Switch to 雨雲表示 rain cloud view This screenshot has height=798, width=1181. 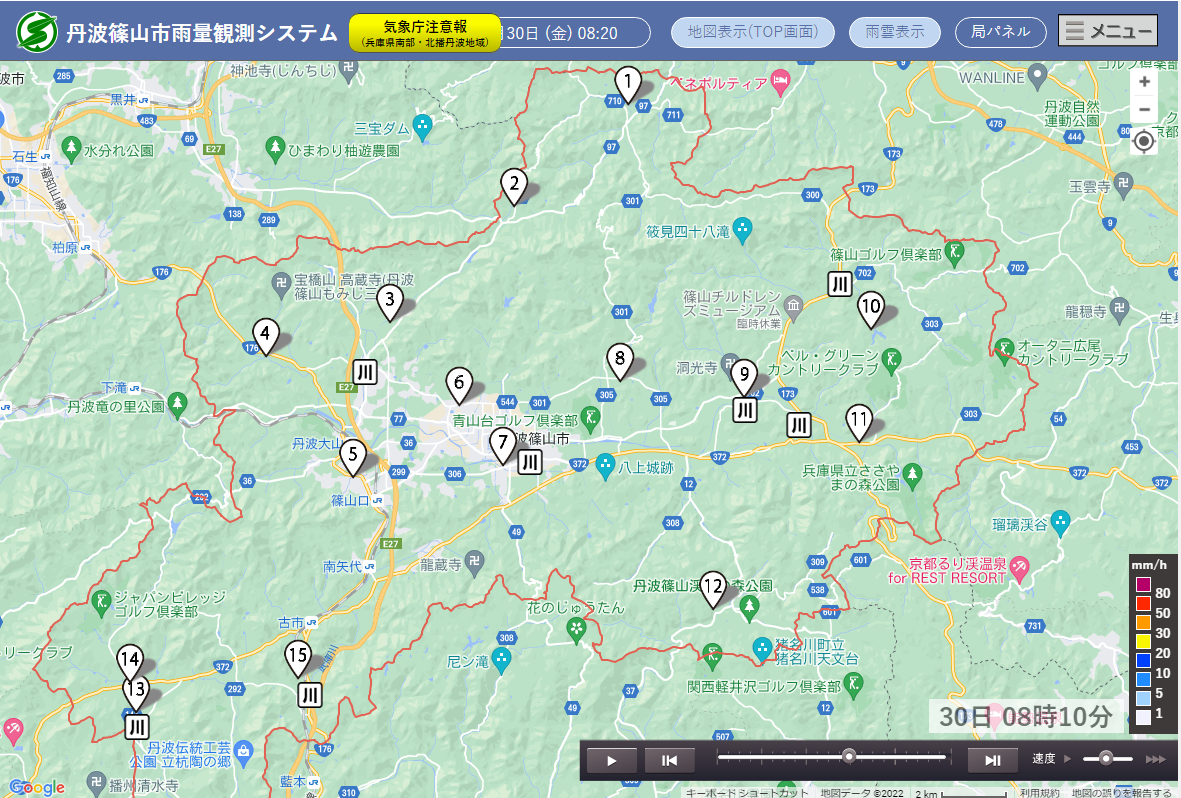895,32
